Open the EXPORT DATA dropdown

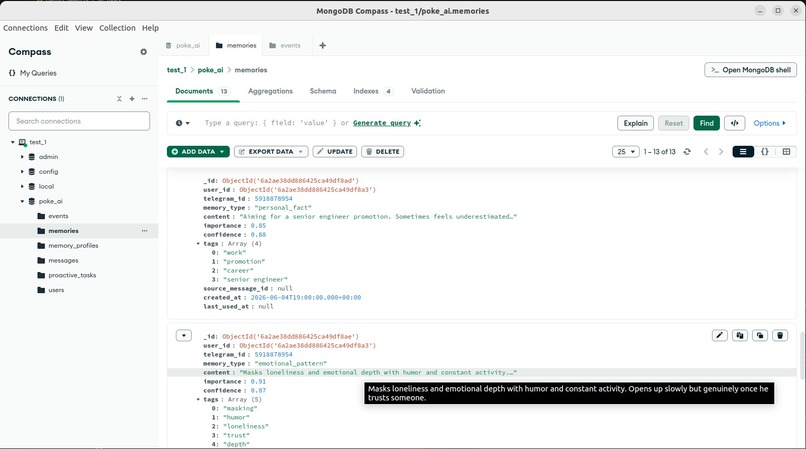[271, 152]
